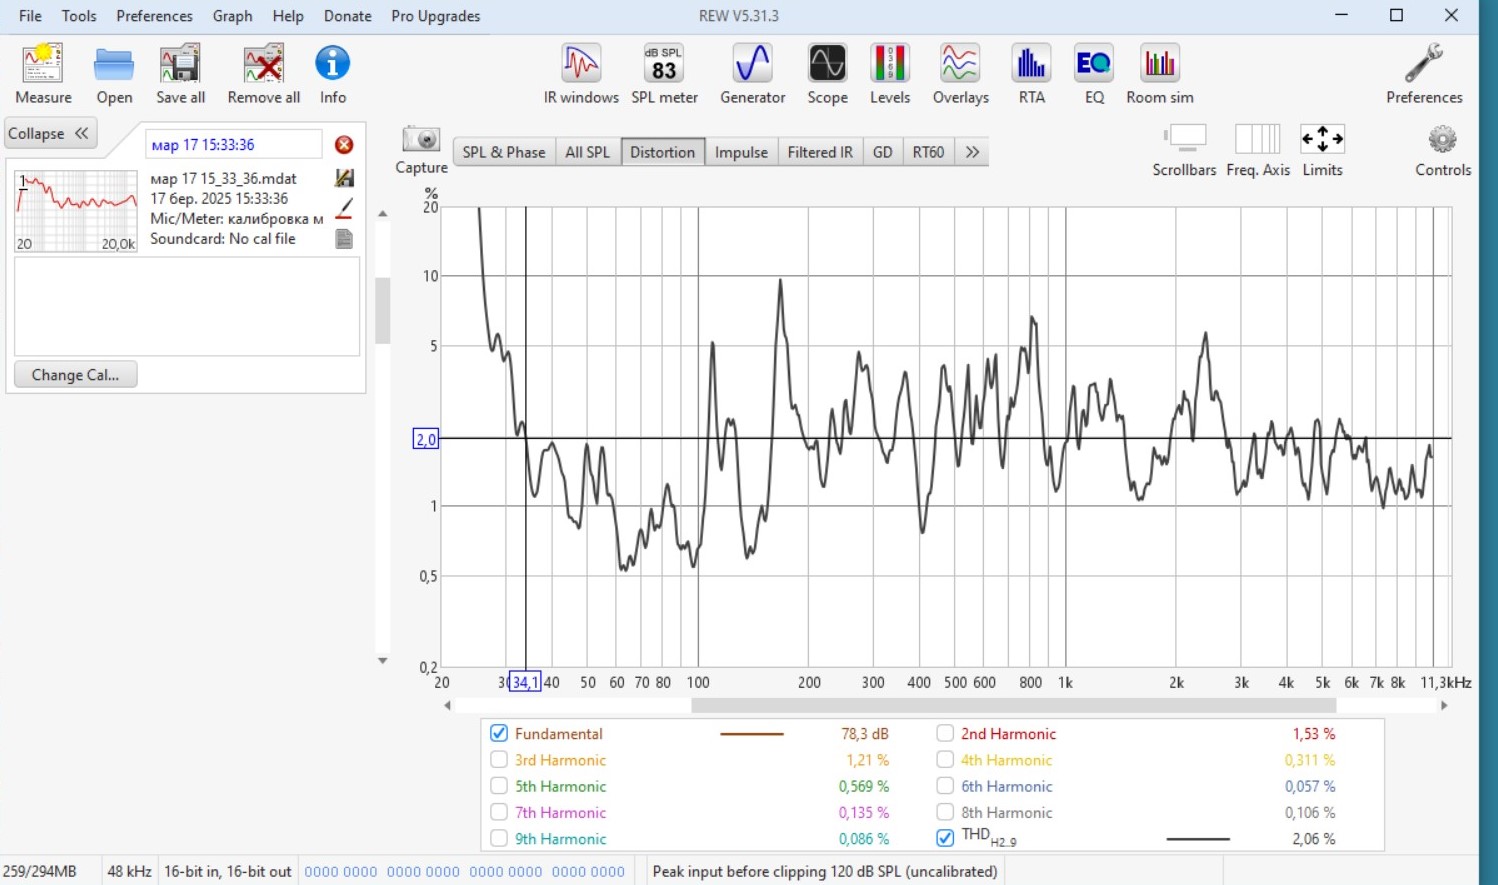Click the Change Cal... button
Viewport: 1498px width, 885px height.
[75, 375]
